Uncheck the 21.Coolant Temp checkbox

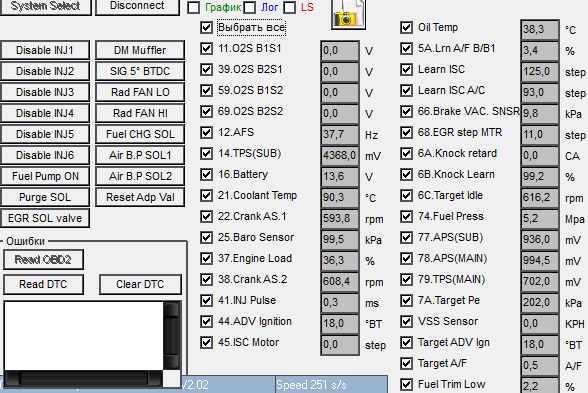tap(206, 195)
